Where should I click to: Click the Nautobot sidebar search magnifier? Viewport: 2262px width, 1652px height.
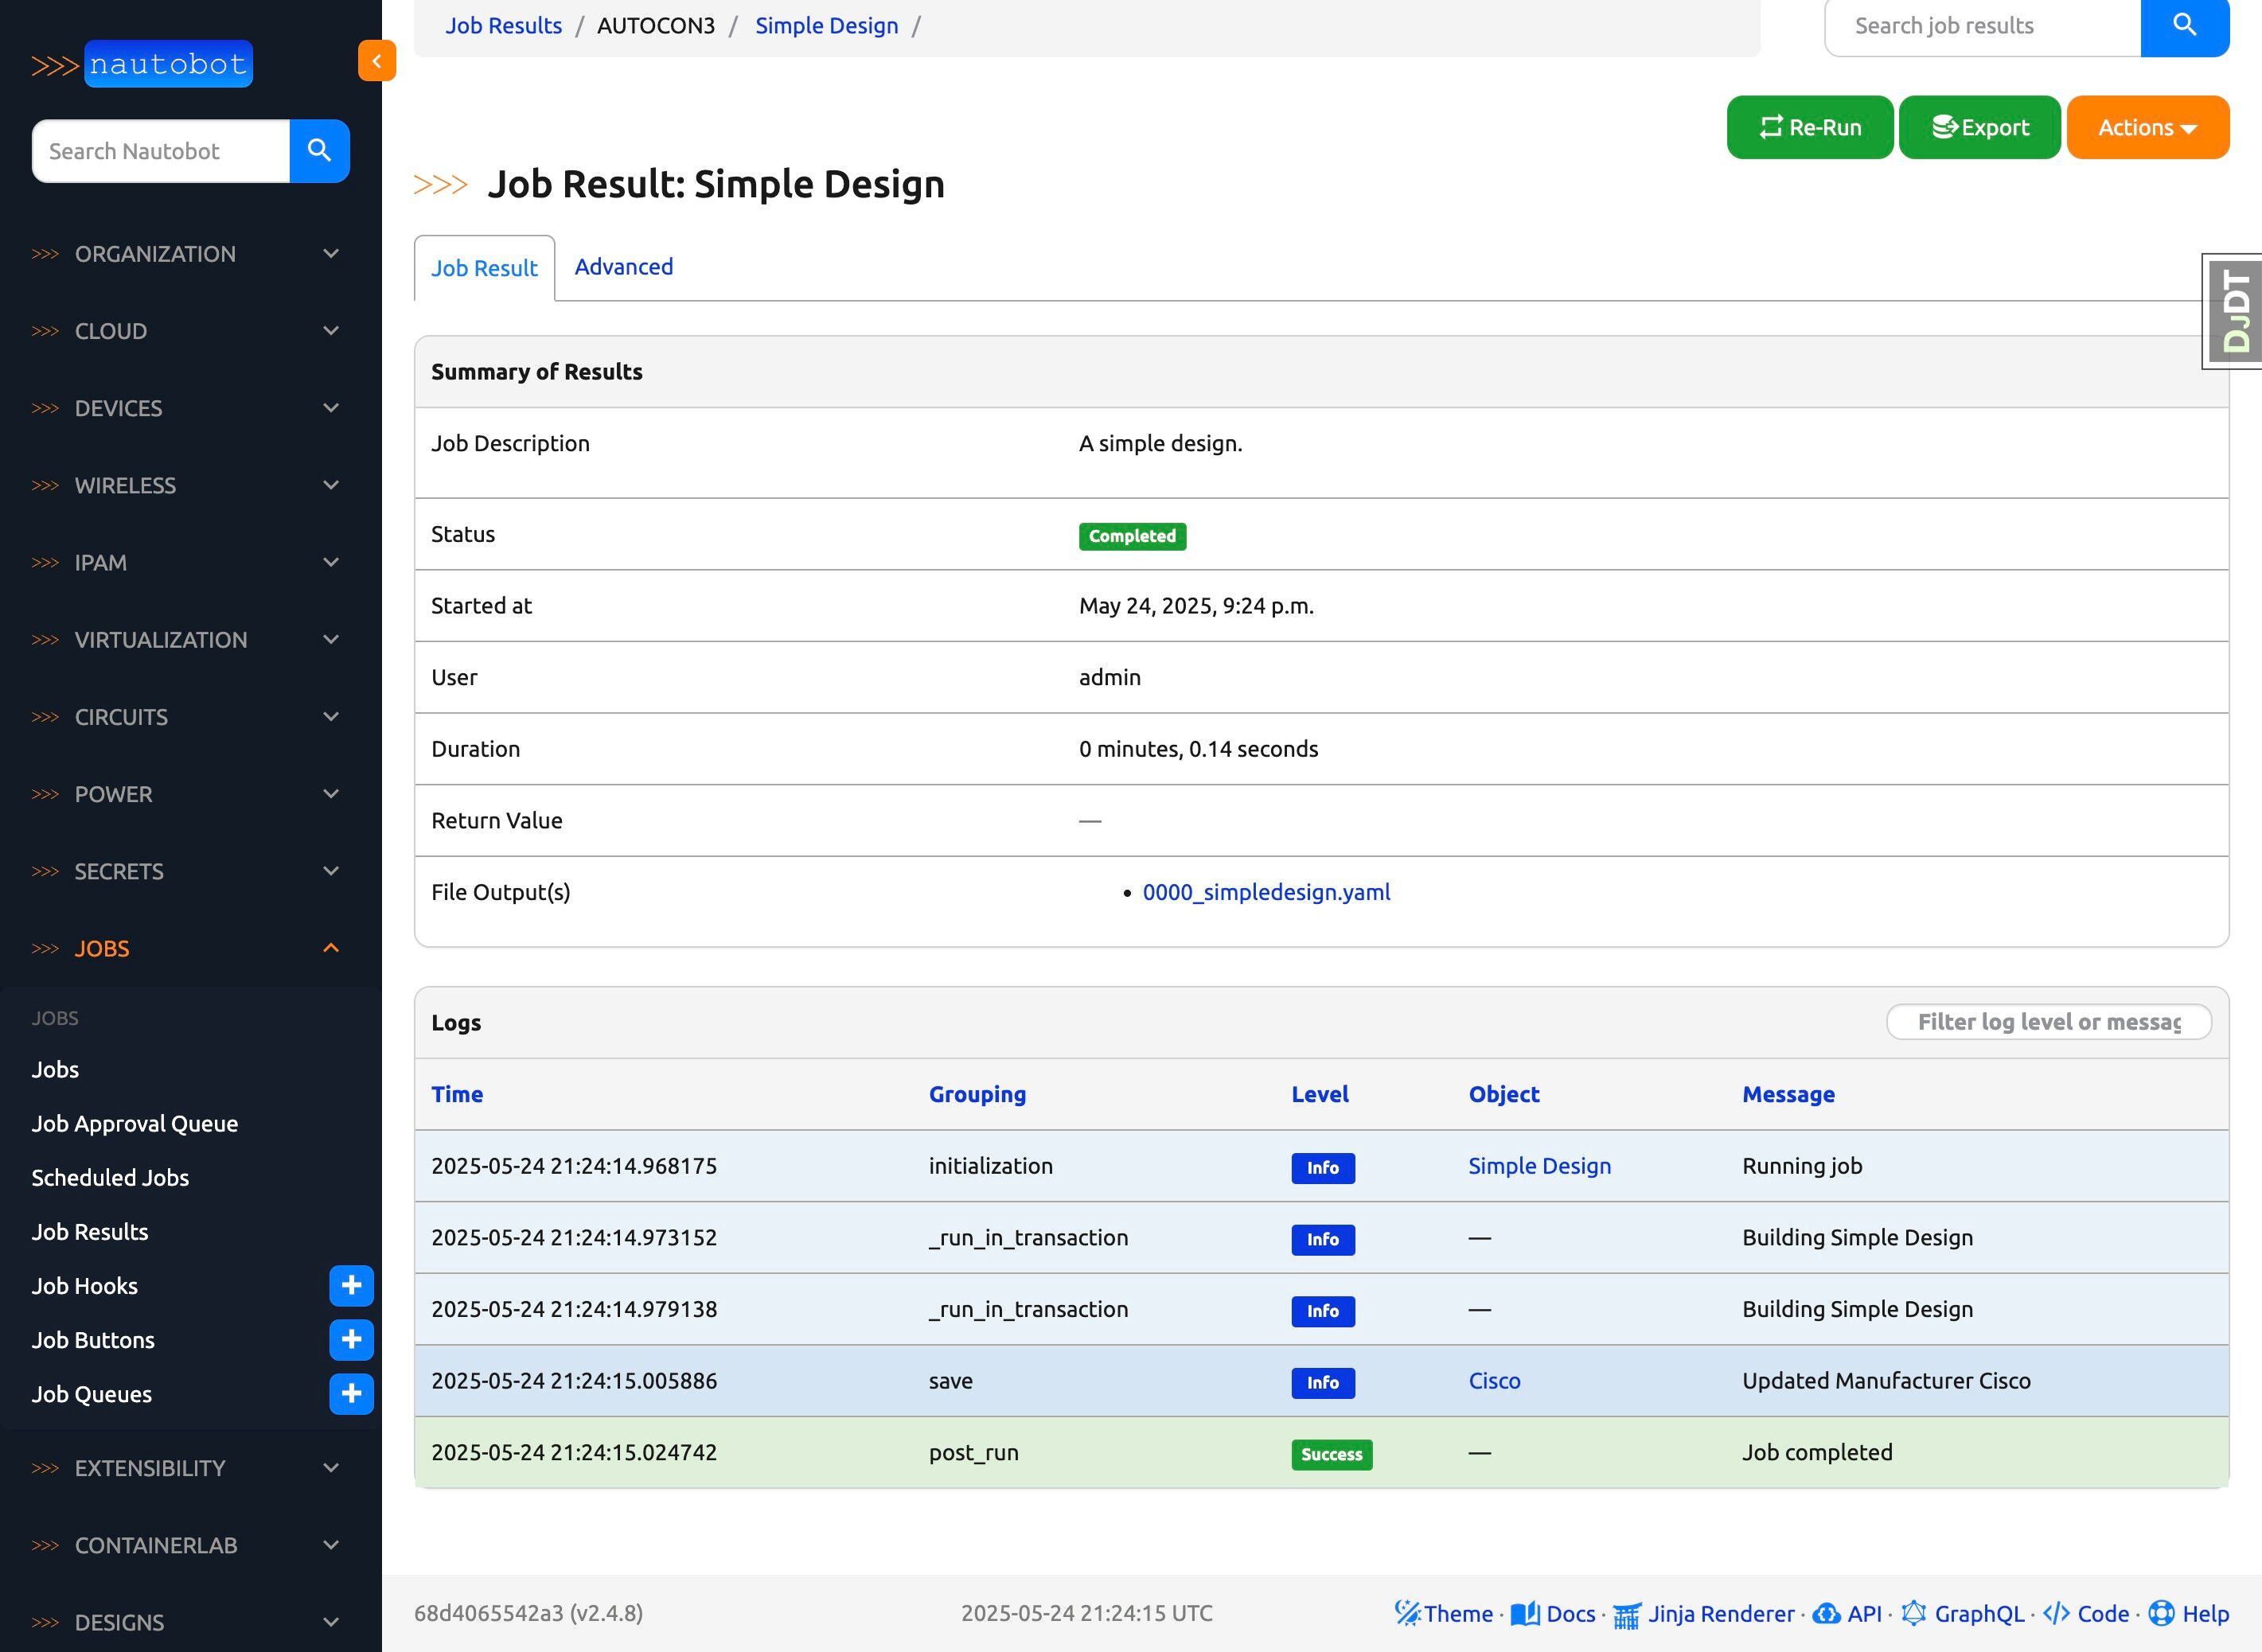[319, 151]
